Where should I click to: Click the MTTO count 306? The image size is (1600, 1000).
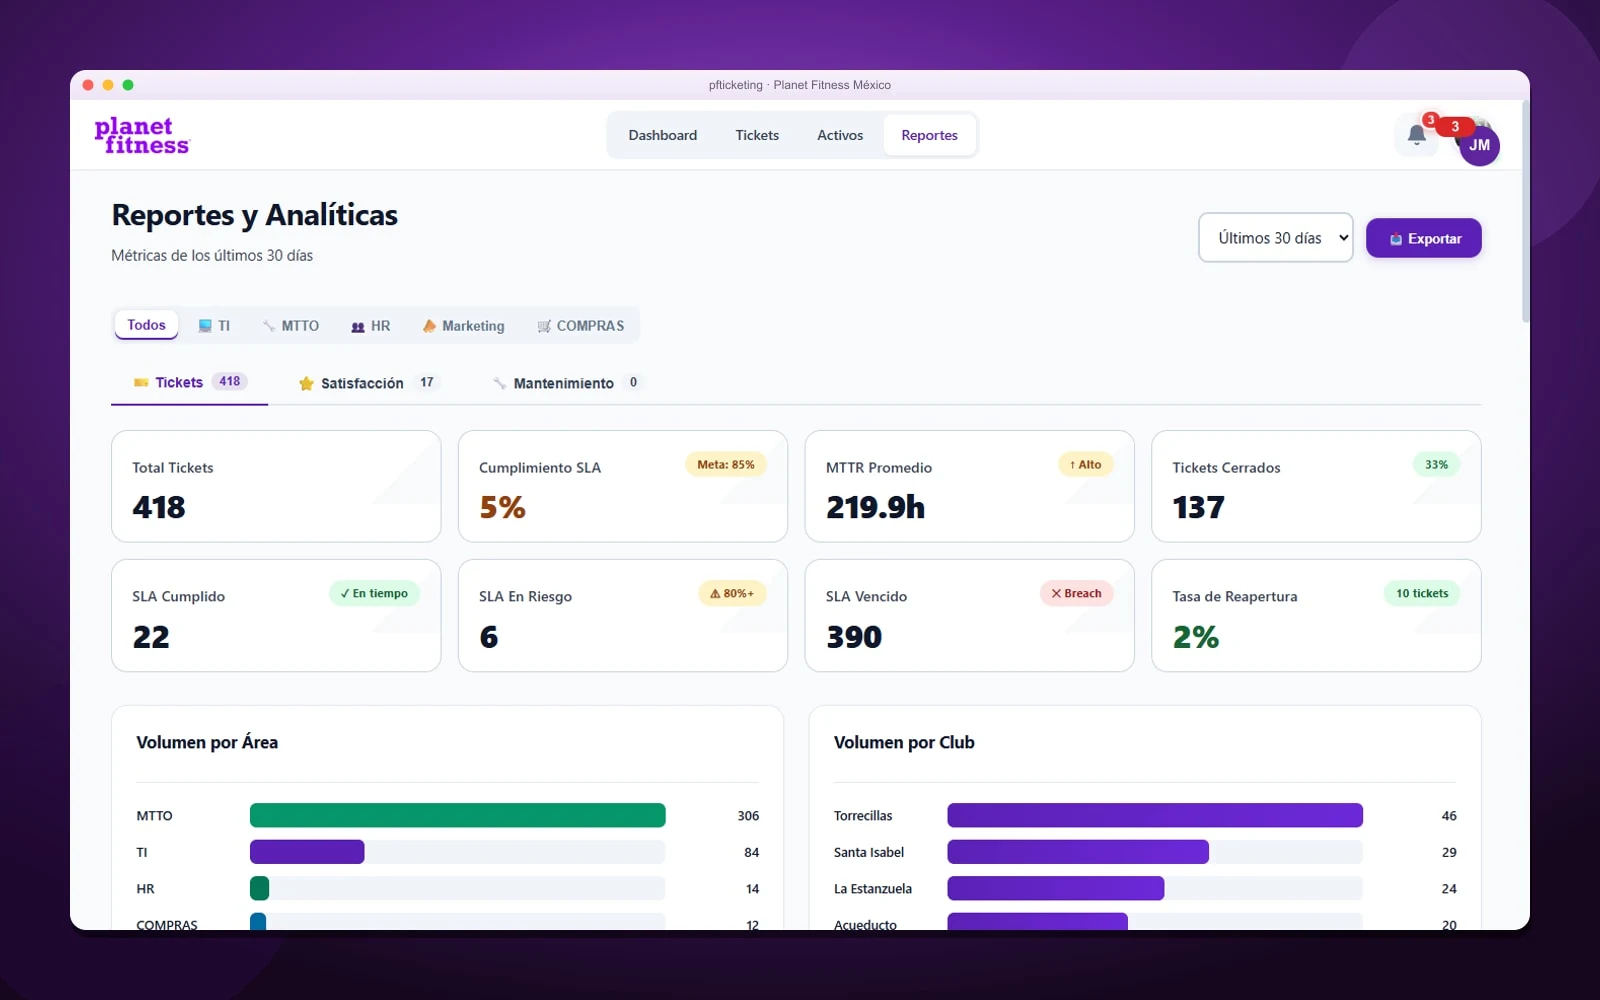(x=748, y=816)
